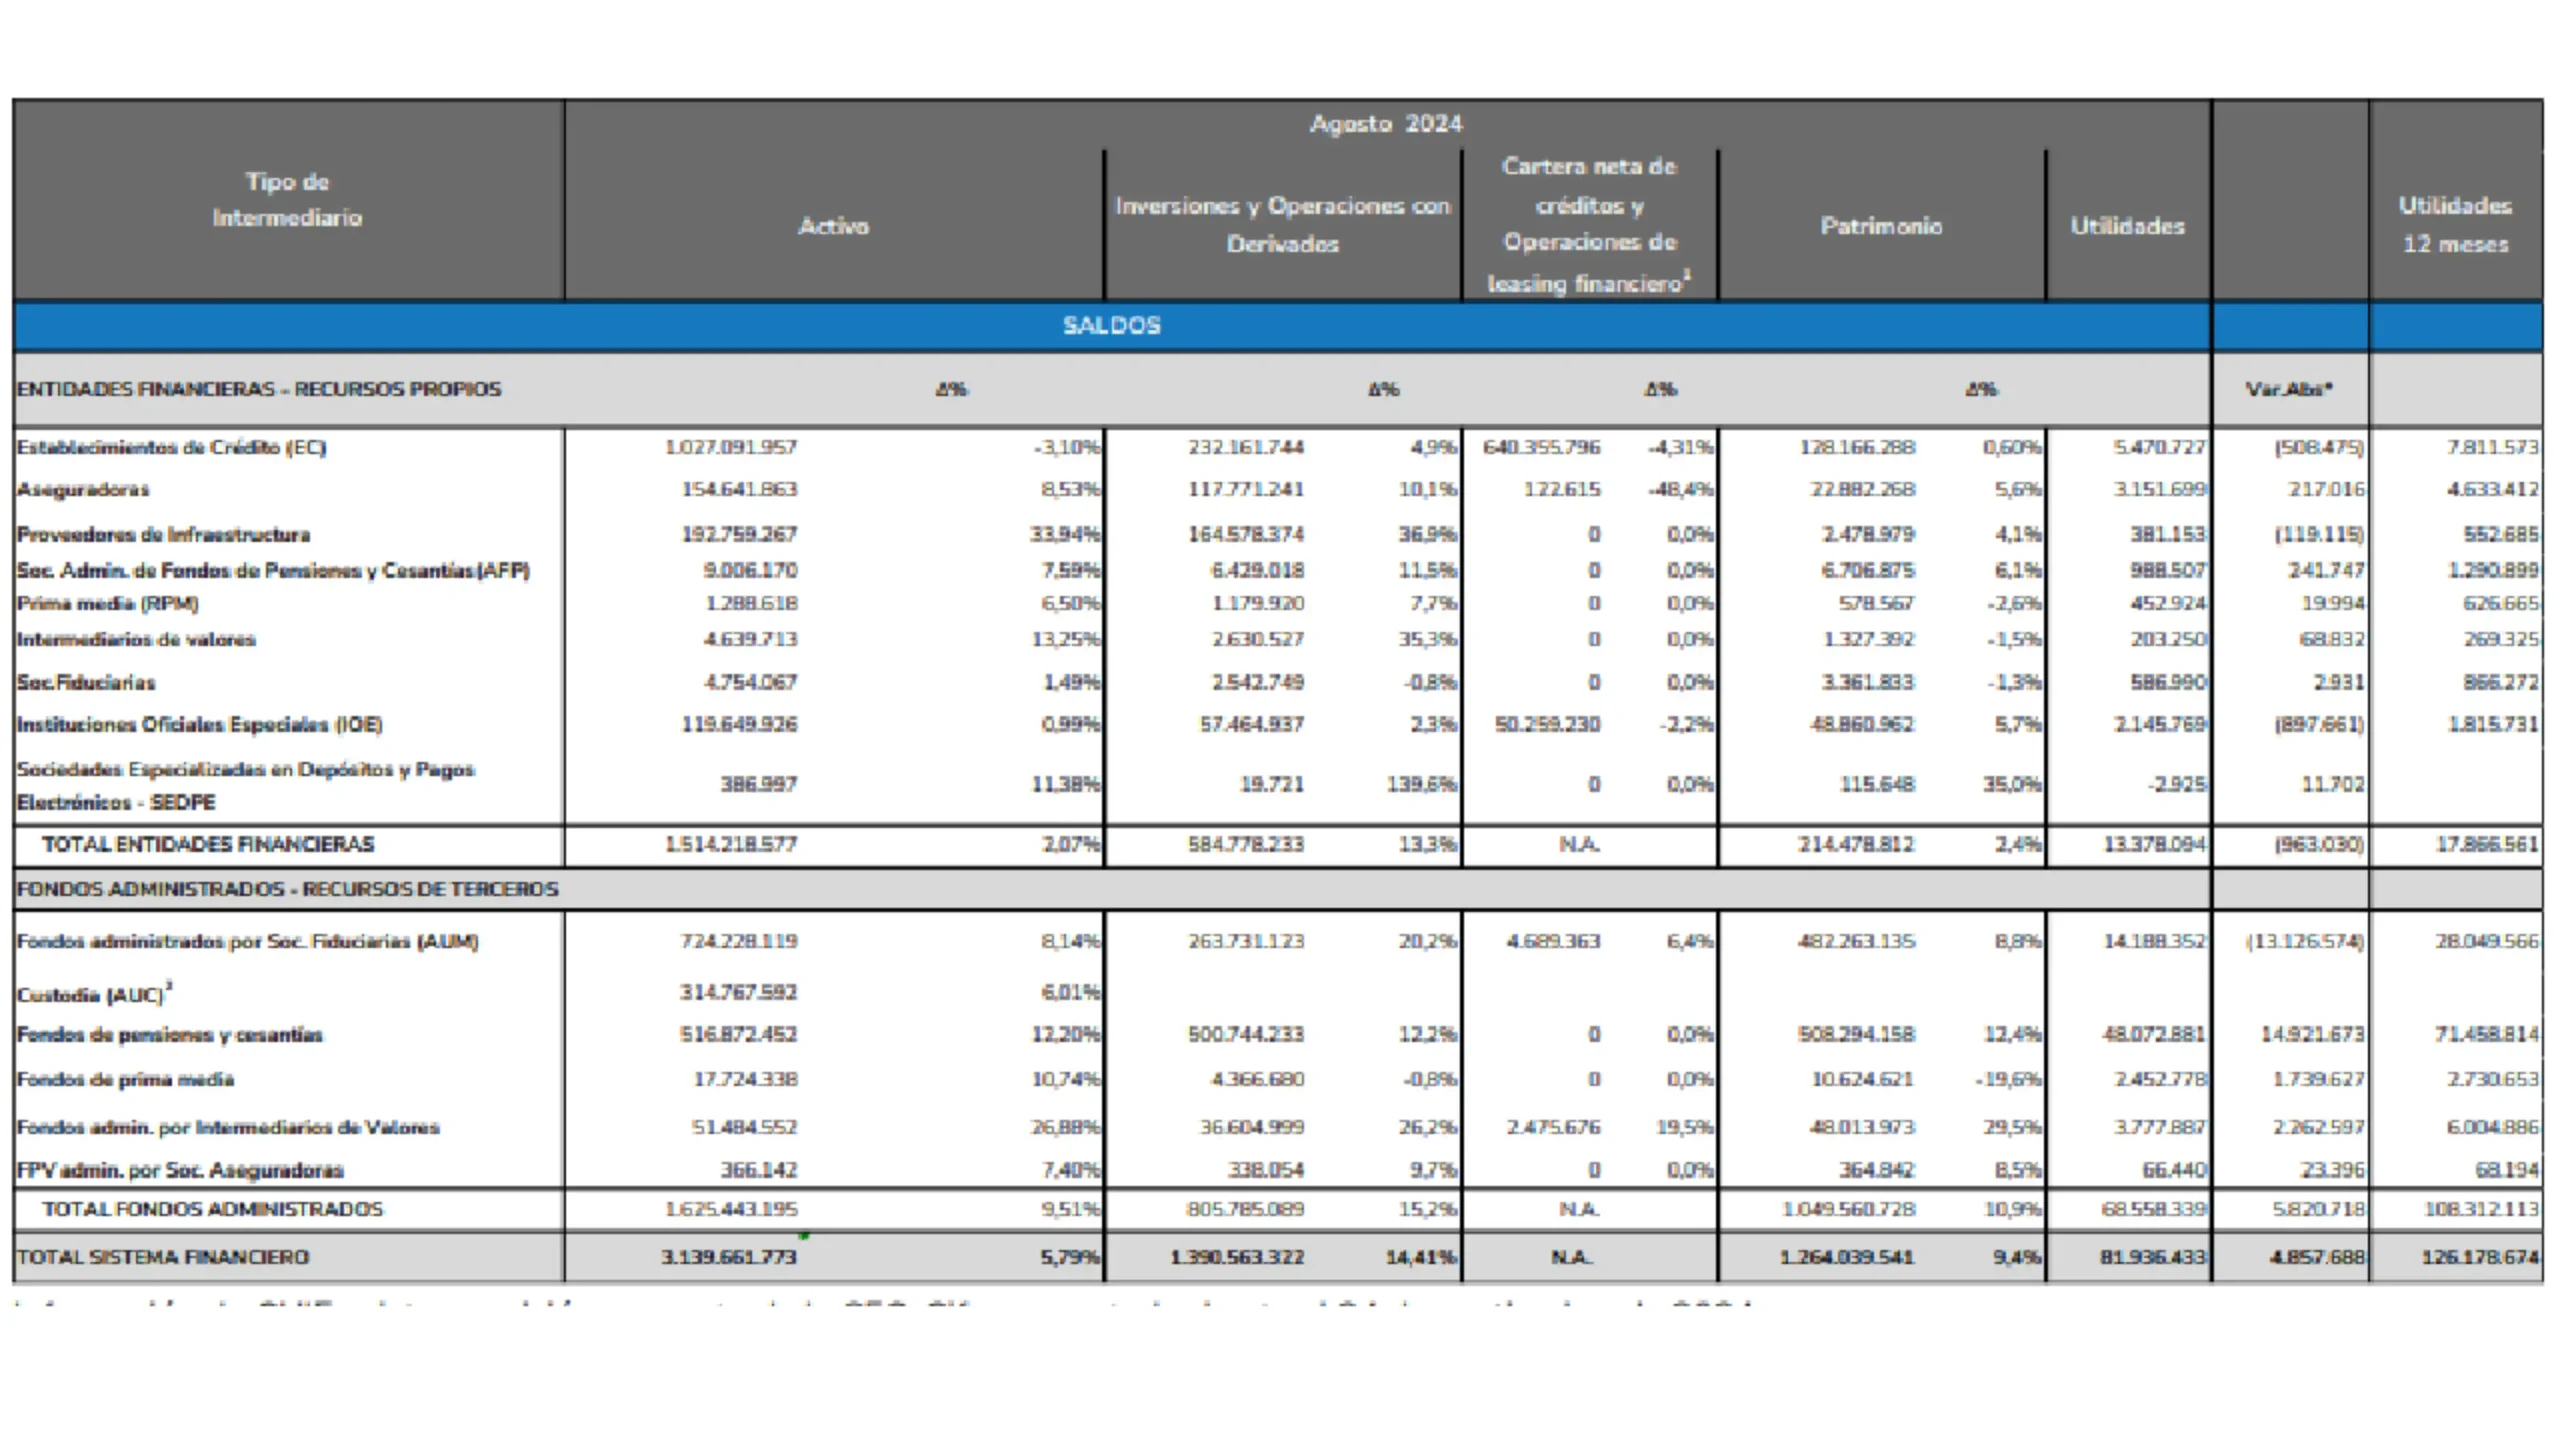
Task: Select the 'Aseguradoras' row label
Action: click(83, 489)
